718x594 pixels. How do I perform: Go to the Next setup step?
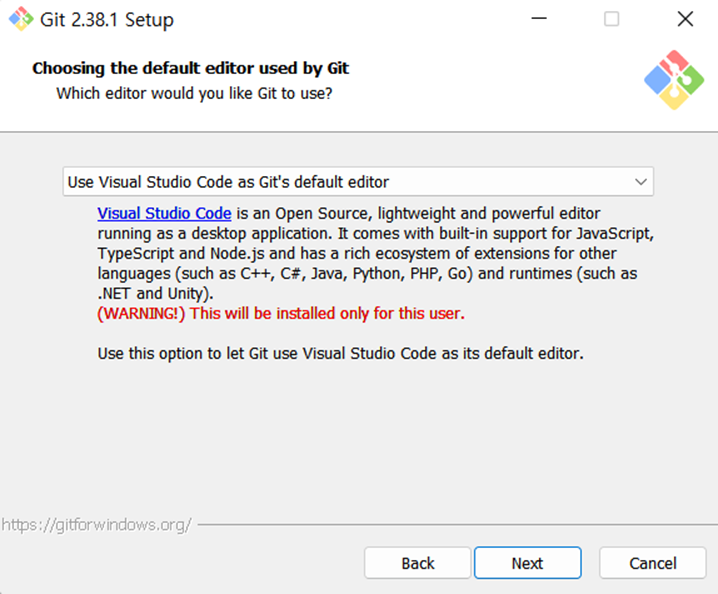[528, 563]
